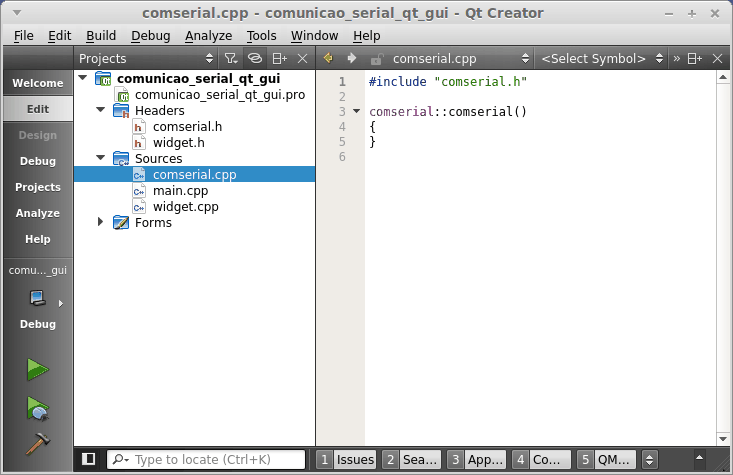Open the Issues output pane
Screen dimensions: 733x475
click(346, 460)
